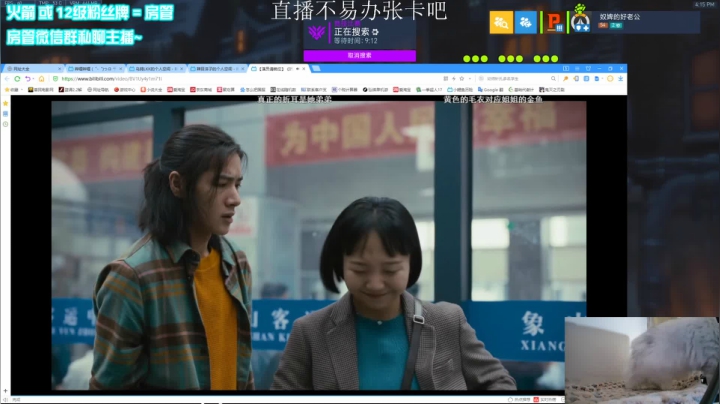Expand dropdown arrow beside bookmark star
This screenshot has height=404, width=720.
click(x=469, y=79)
